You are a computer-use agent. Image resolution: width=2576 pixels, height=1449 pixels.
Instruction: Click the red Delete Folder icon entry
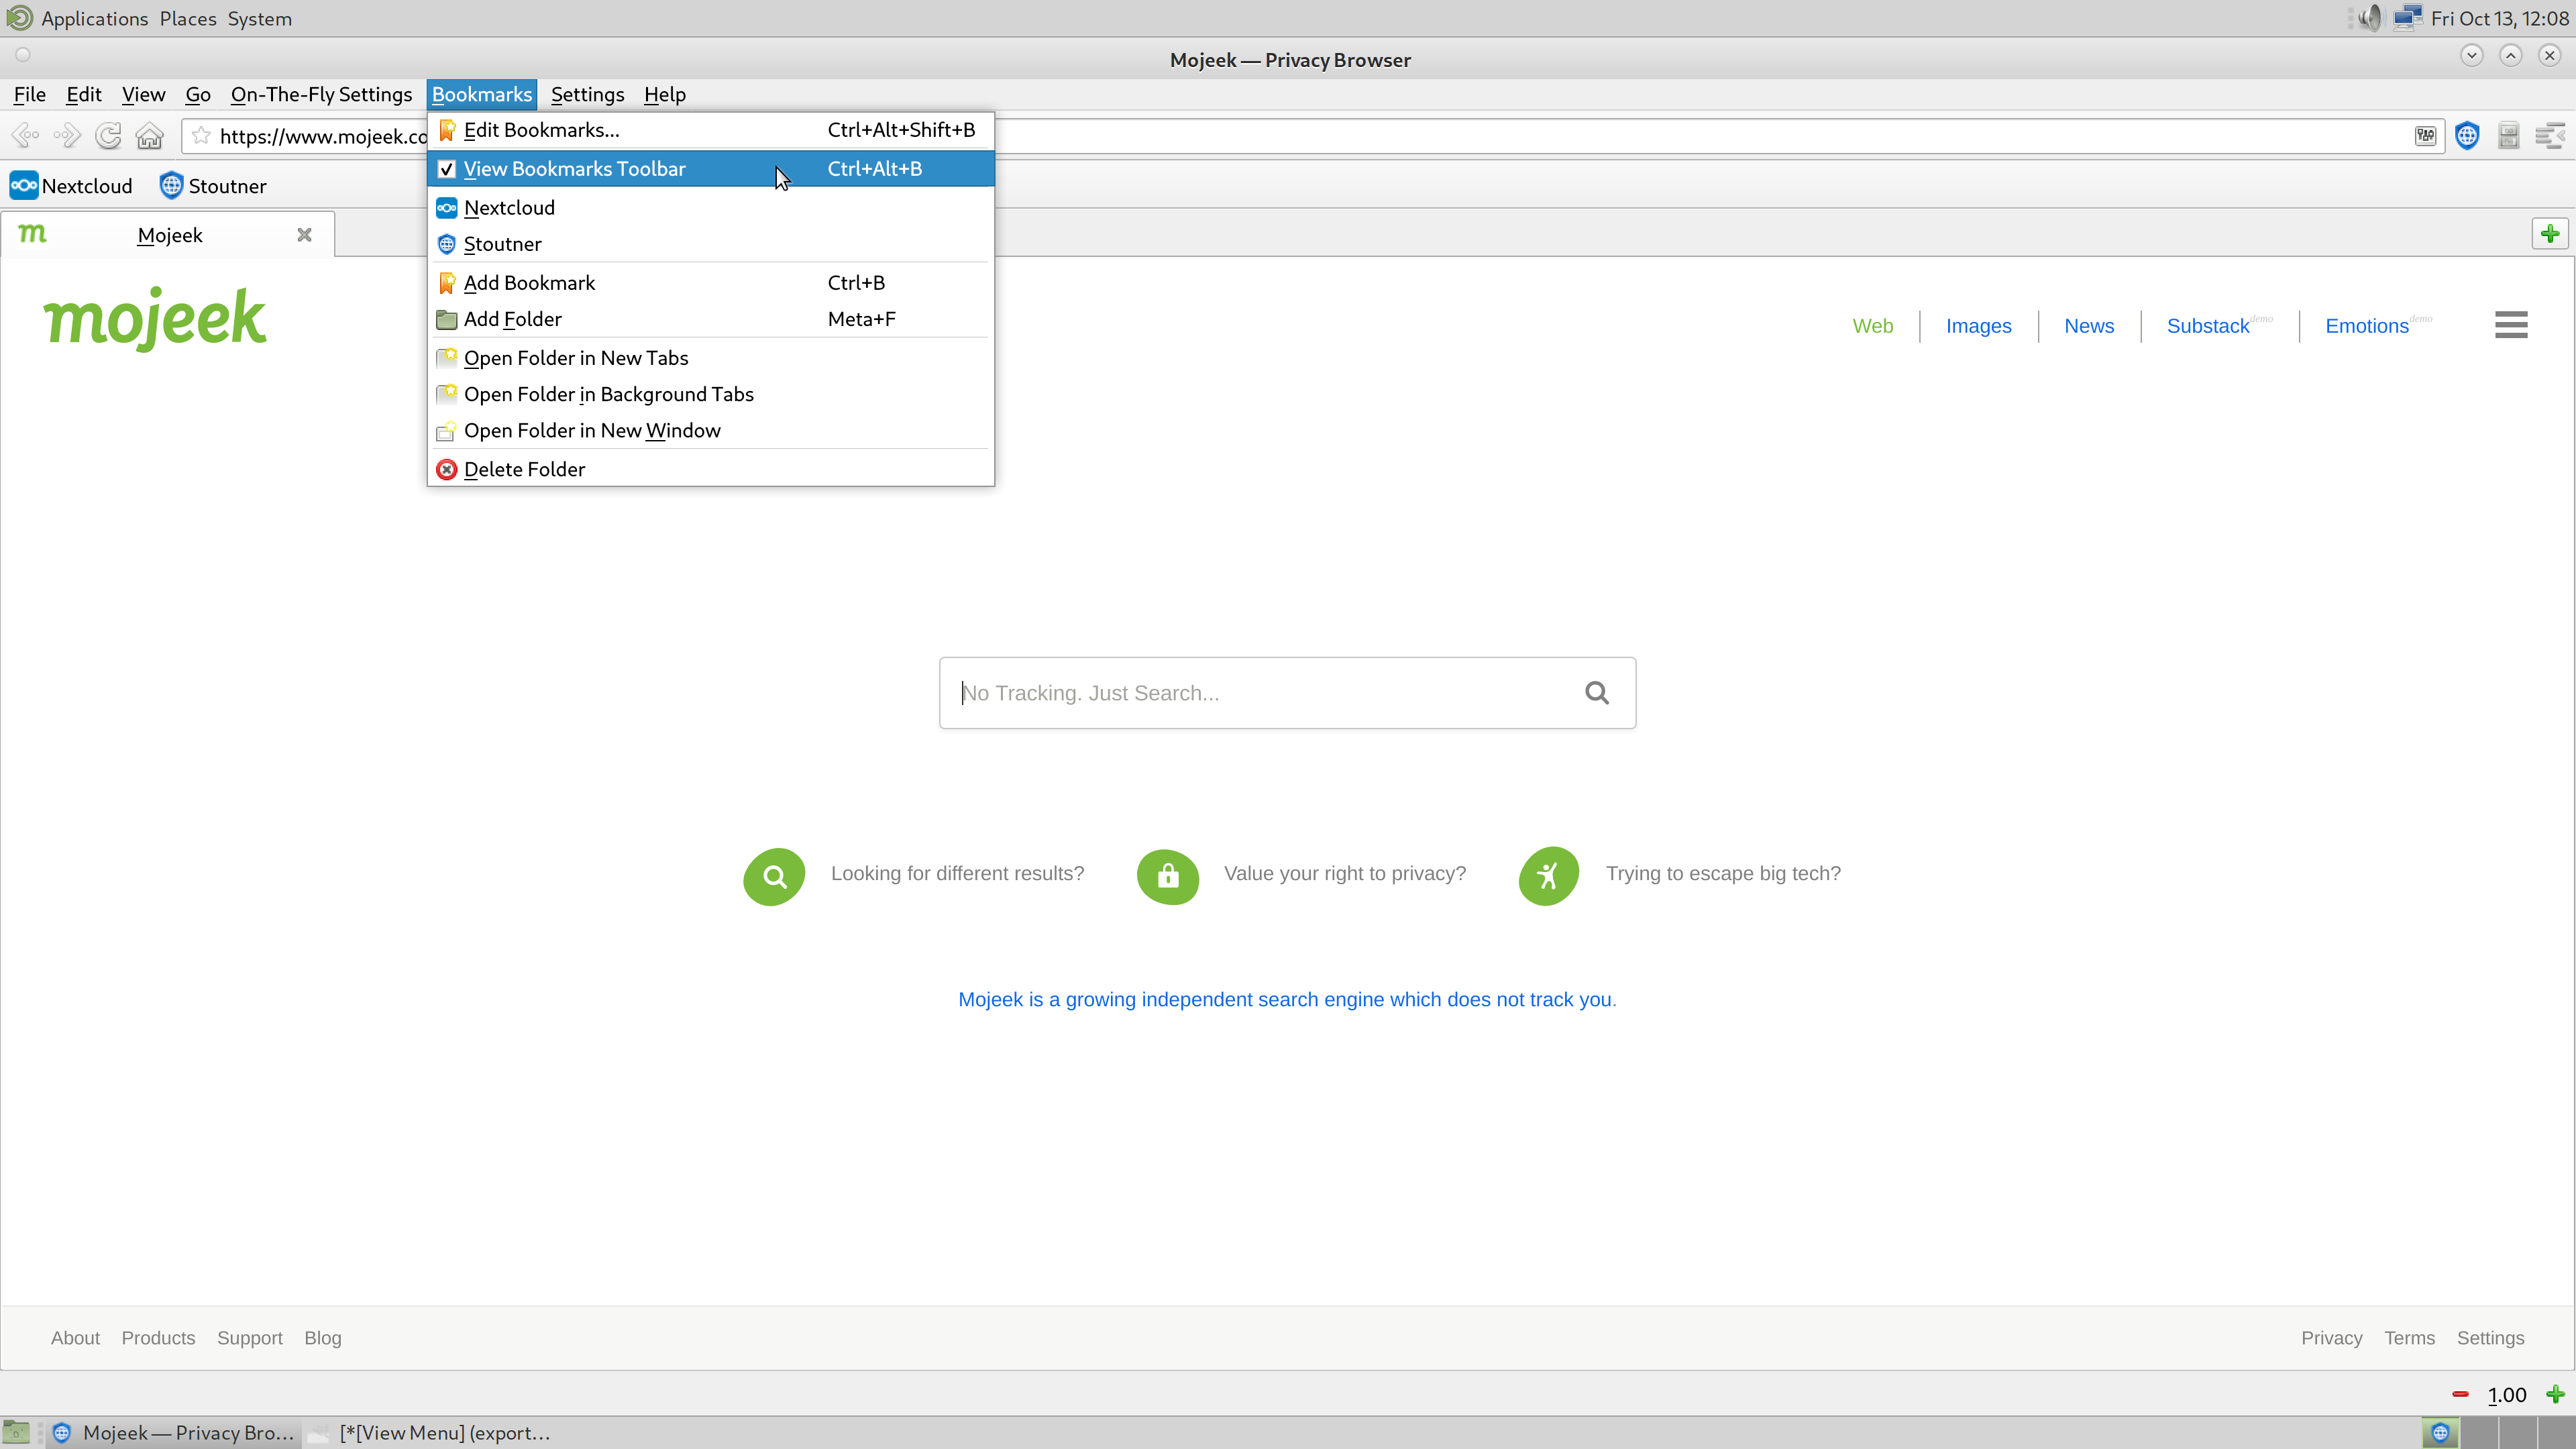(x=524, y=469)
